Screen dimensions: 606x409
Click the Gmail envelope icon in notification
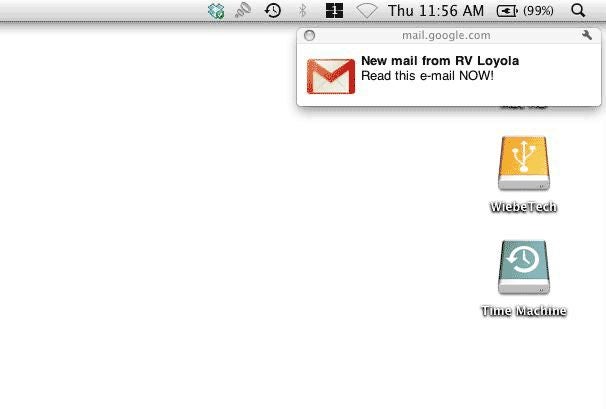coord(331,76)
